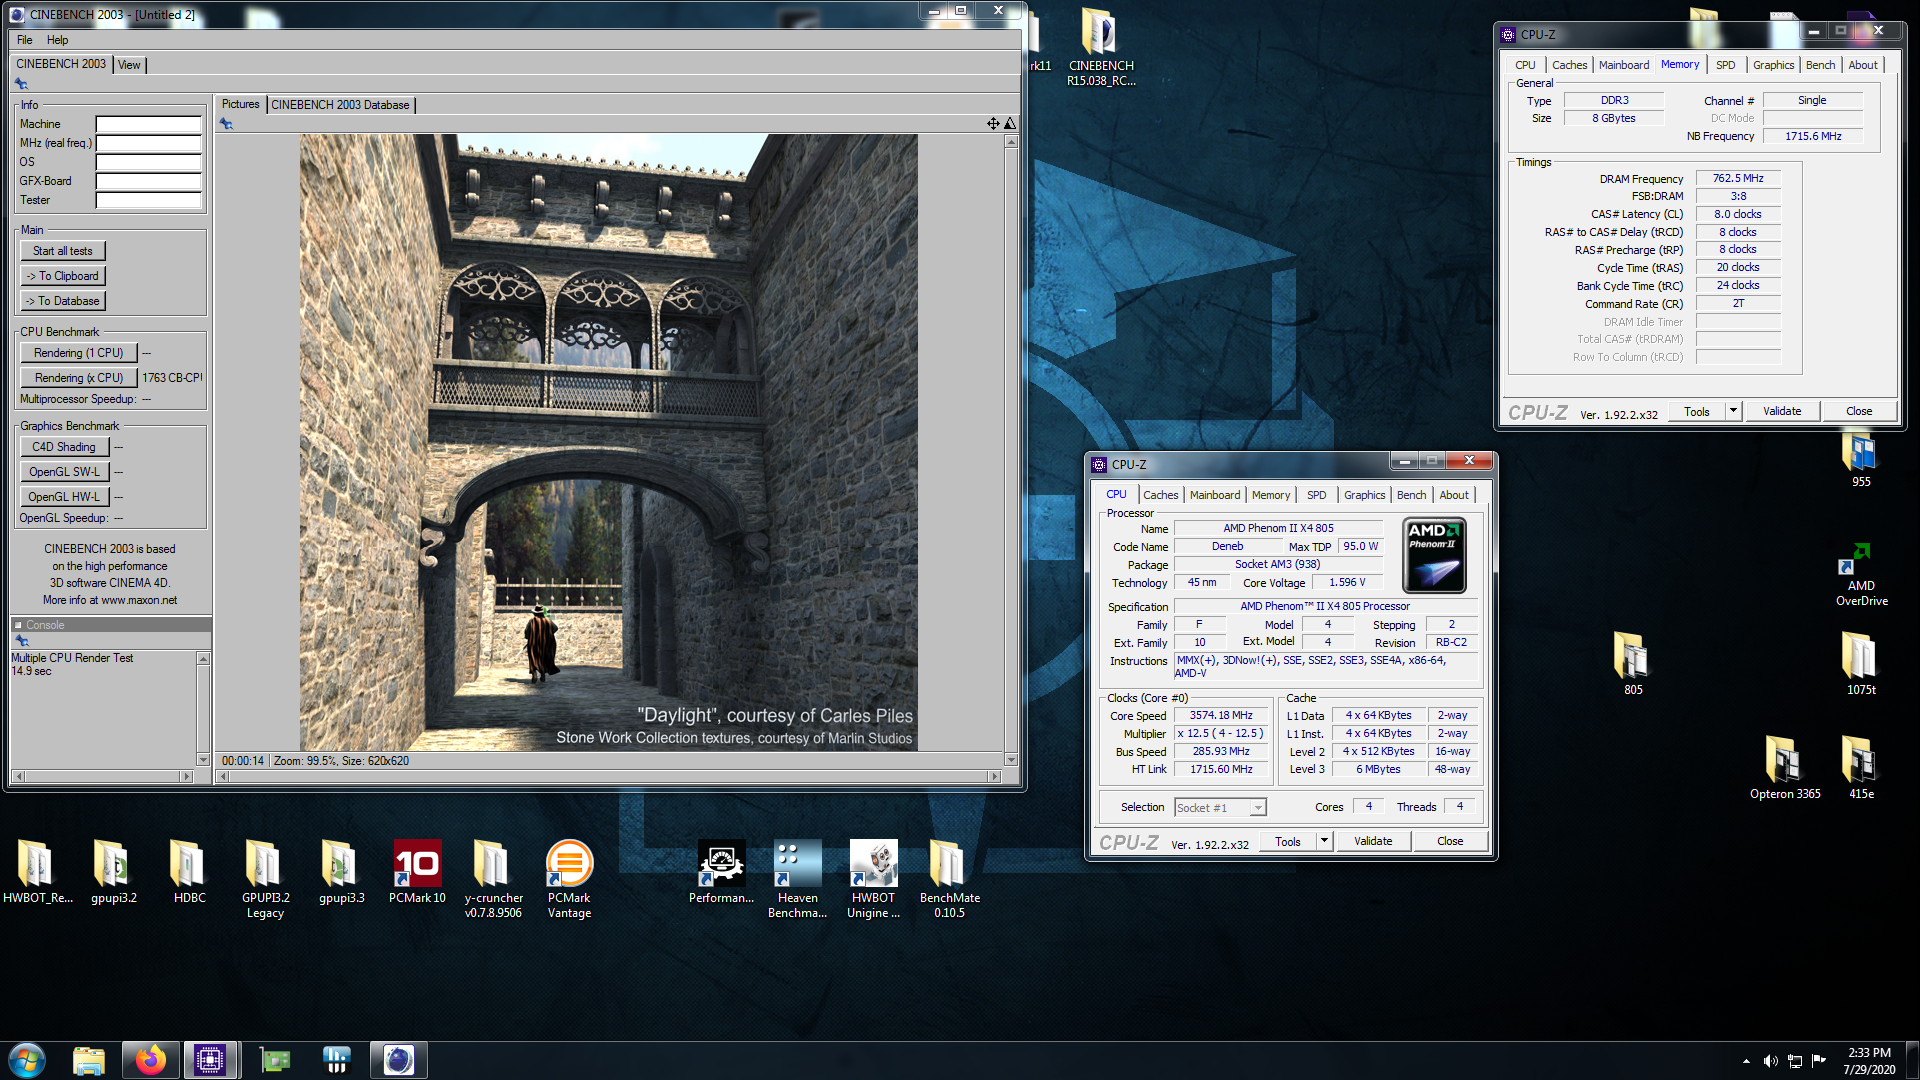Click the Machine input field
The width and height of the screenshot is (1920, 1080).
149,124
